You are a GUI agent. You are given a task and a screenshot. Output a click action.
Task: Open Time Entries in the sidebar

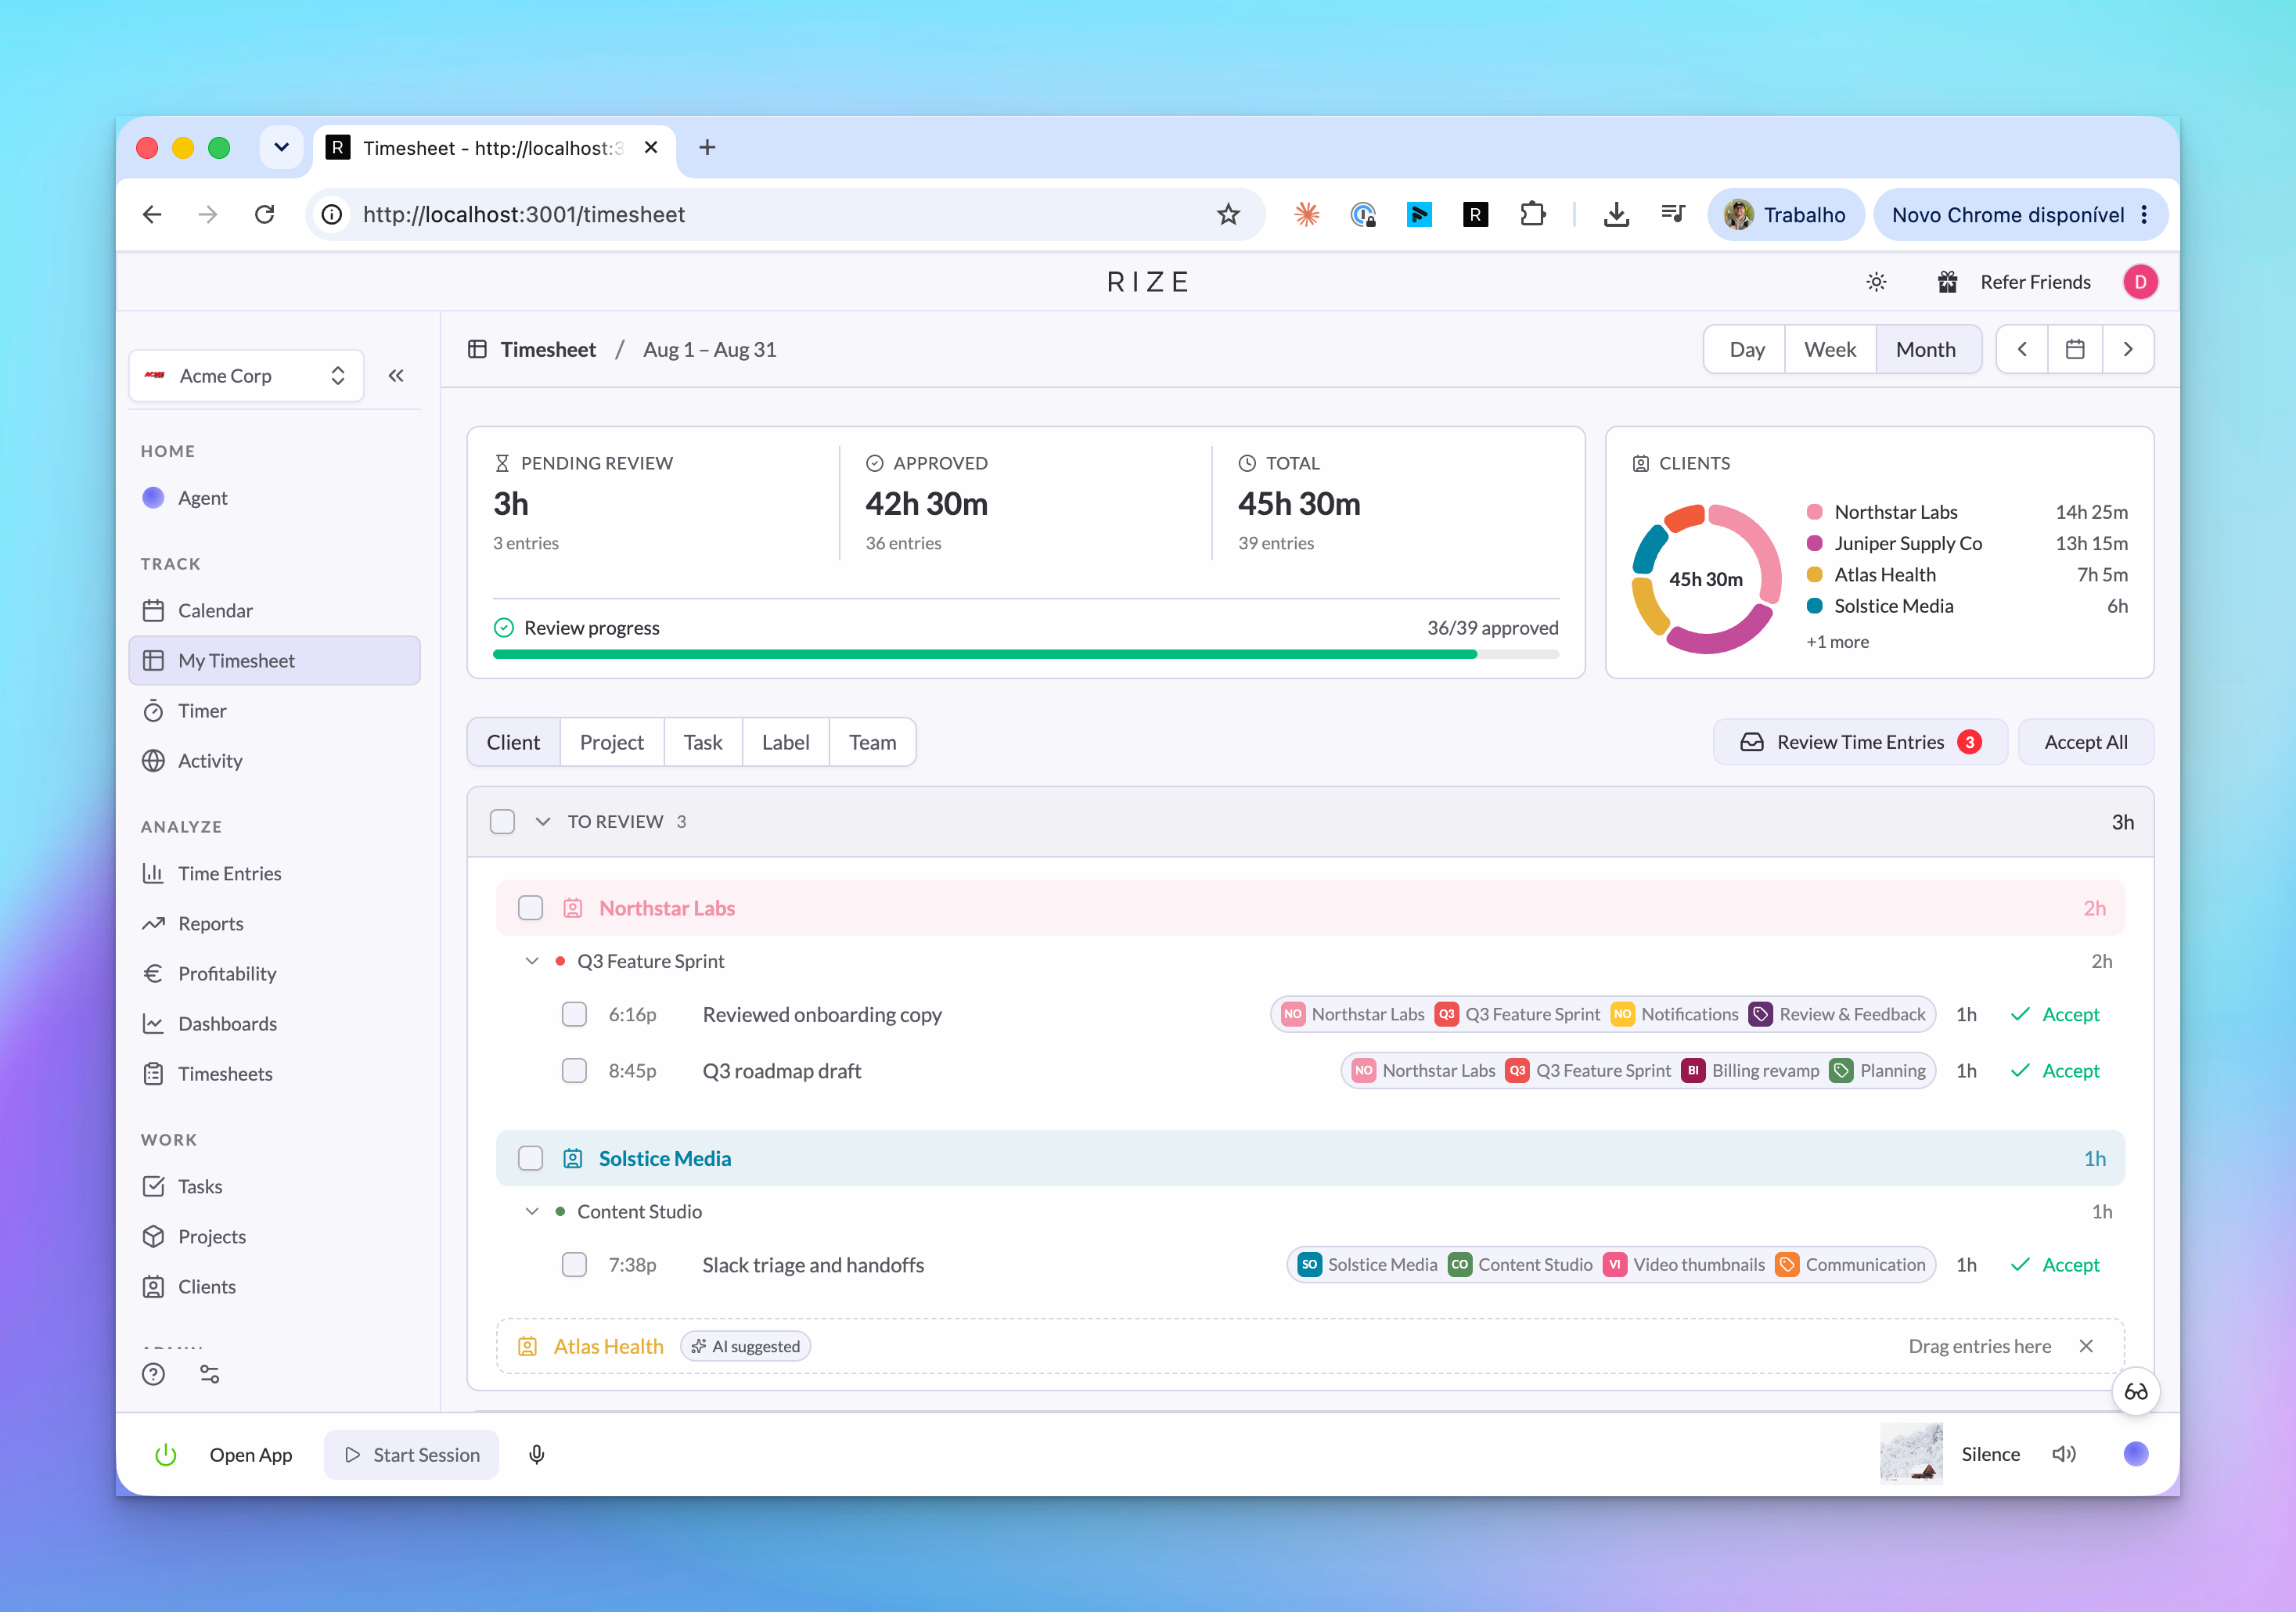pyautogui.click(x=274, y=873)
